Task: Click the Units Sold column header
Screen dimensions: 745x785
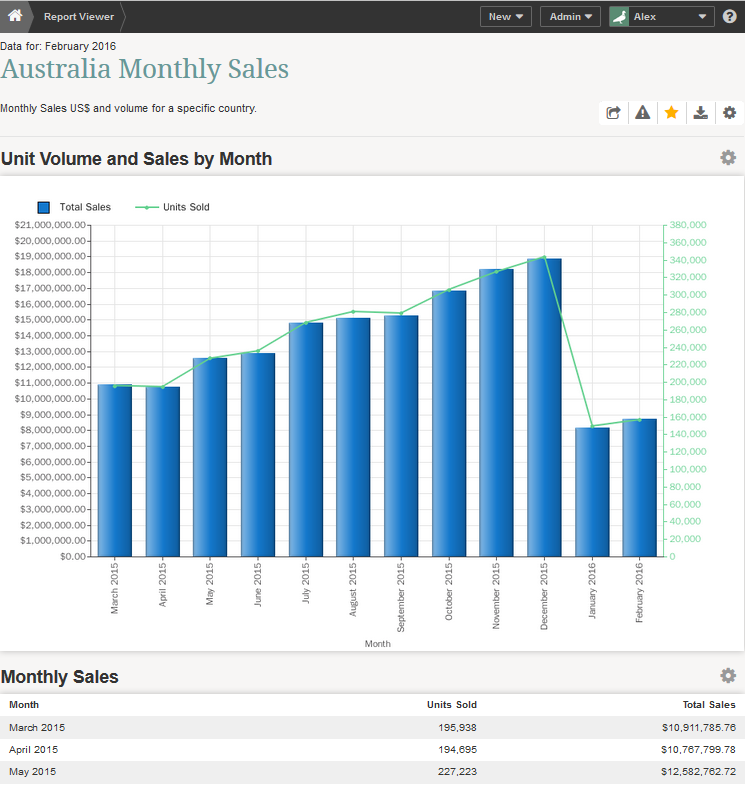Action: pos(452,705)
